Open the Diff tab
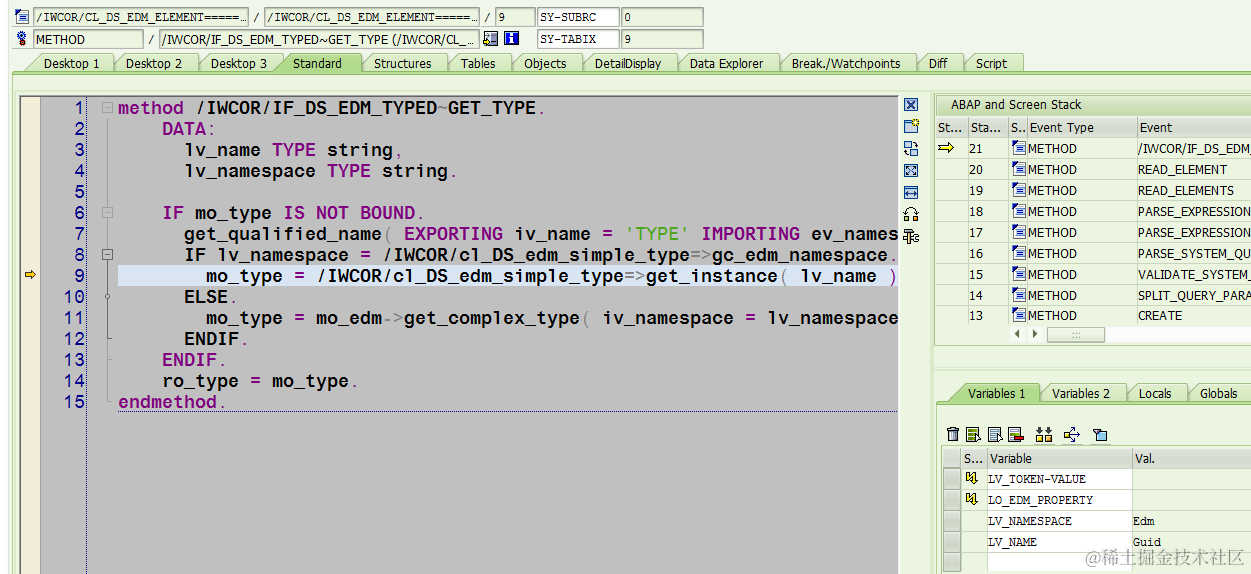This screenshot has height=574, width=1251. point(938,63)
